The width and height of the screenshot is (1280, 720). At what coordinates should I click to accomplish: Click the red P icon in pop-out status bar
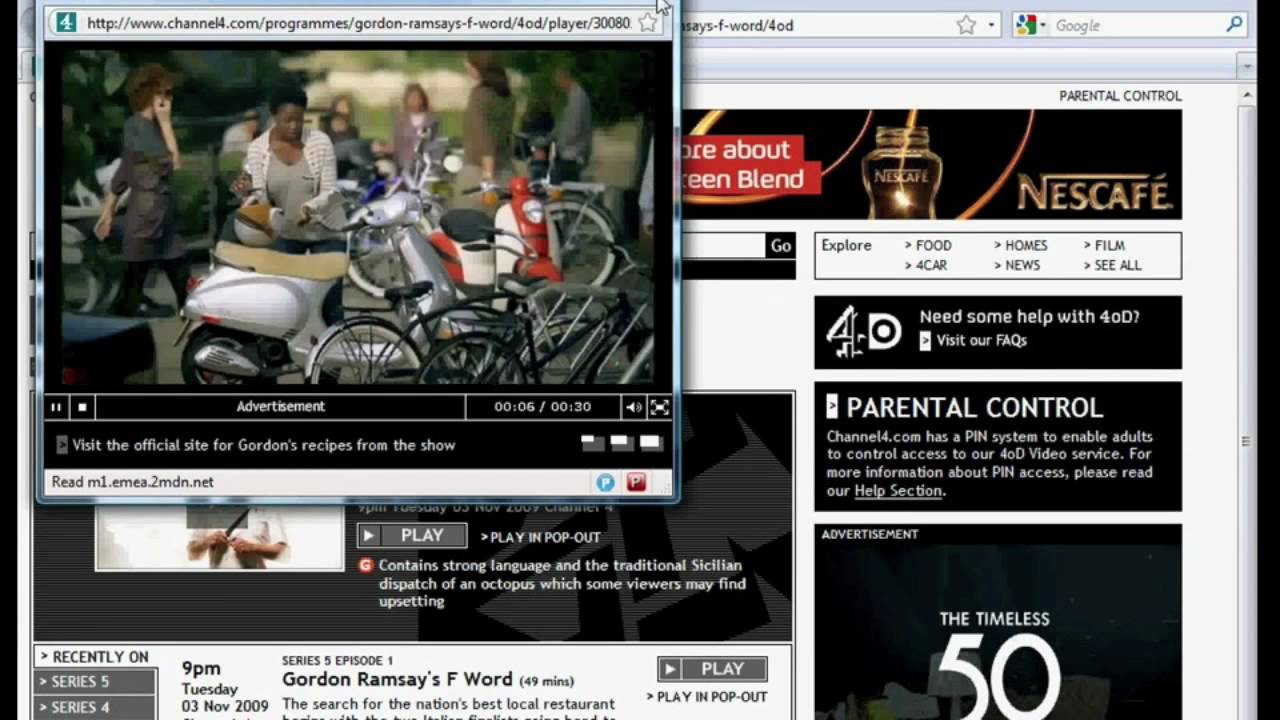tap(636, 482)
